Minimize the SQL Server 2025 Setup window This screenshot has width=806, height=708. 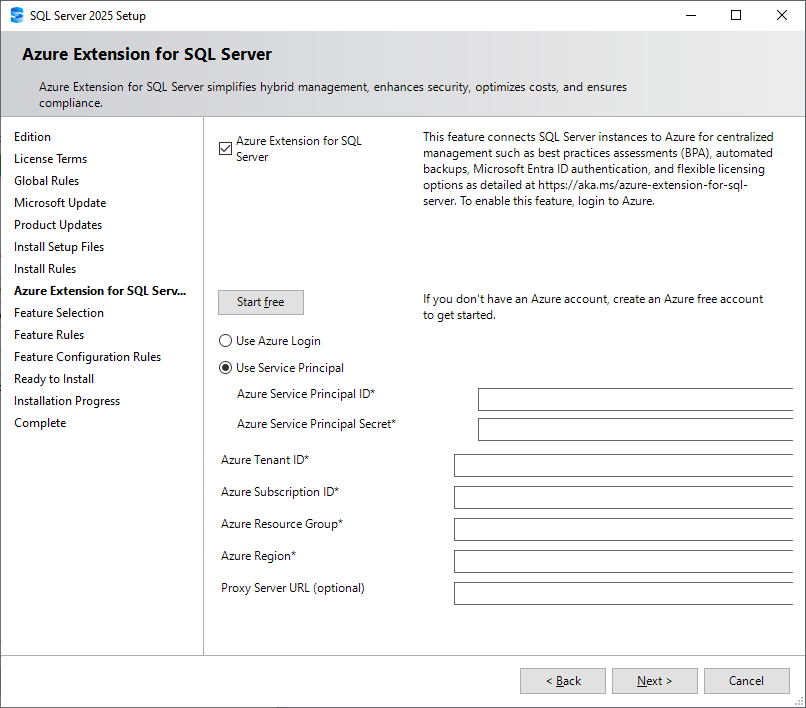pos(691,15)
